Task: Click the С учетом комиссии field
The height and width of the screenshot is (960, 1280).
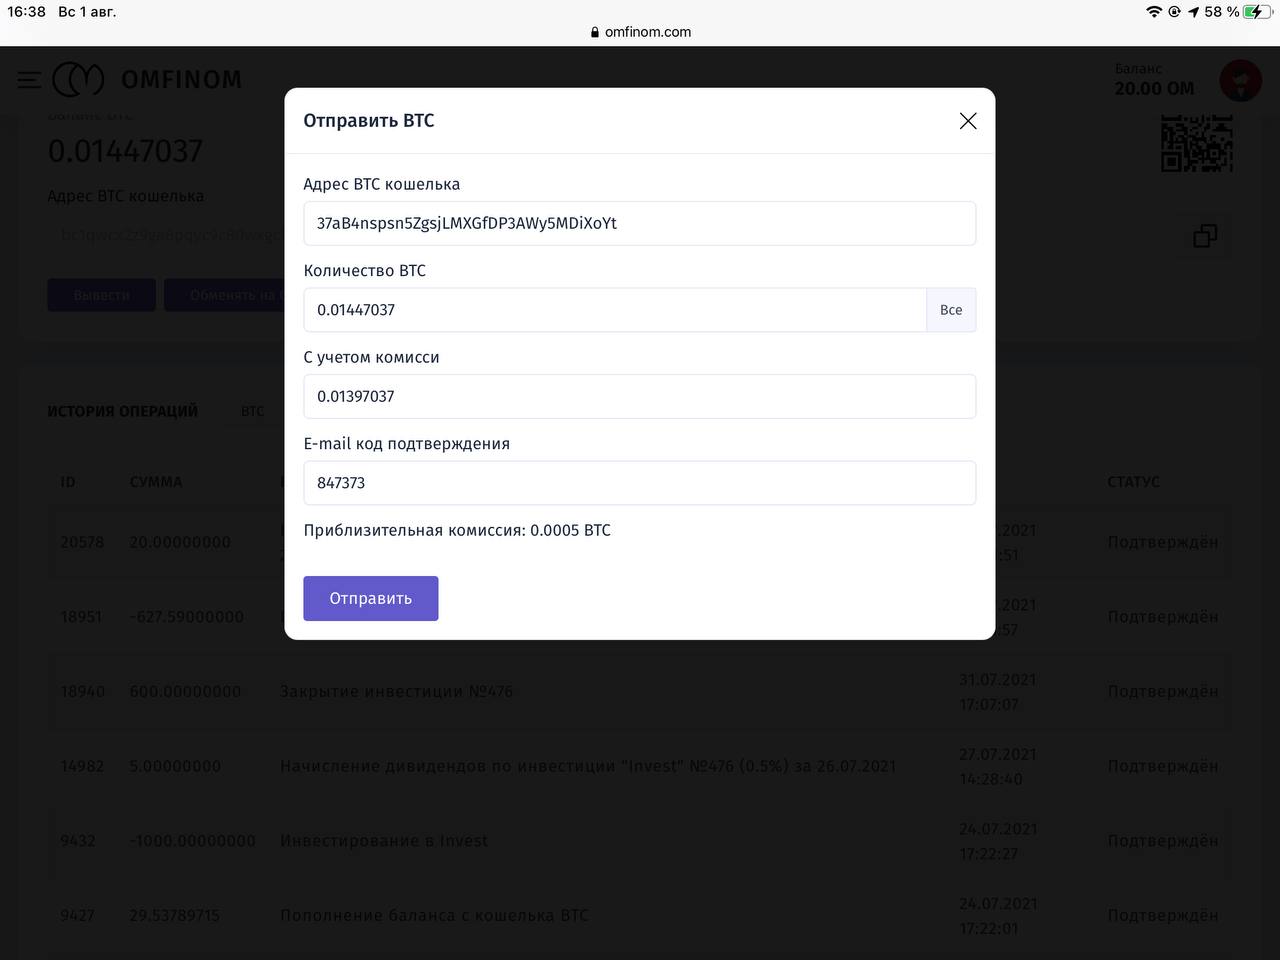Action: pos(639,396)
